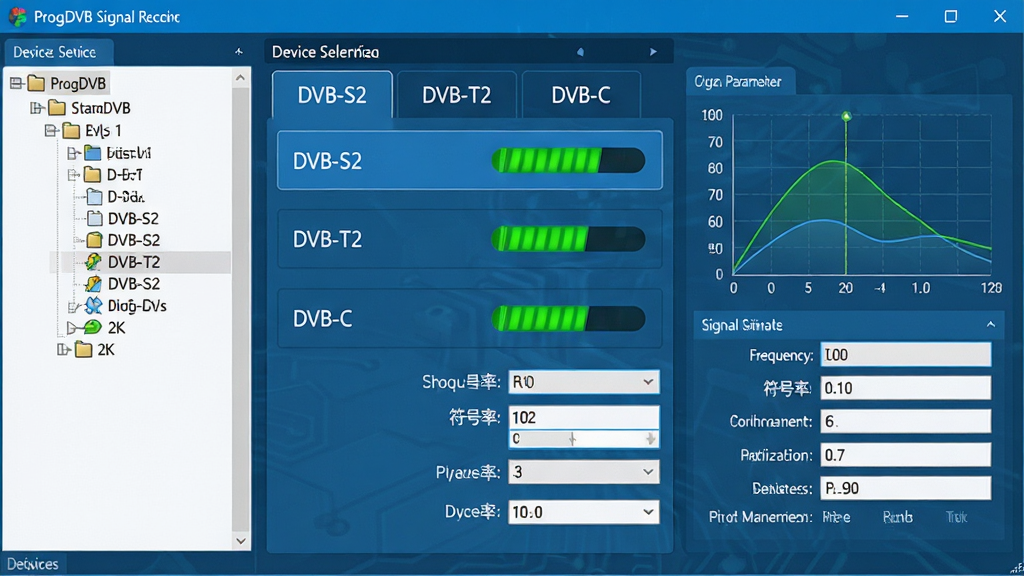Select the DVB-T2 signal row with green bar

pyautogui.click(x=470, y=239)
